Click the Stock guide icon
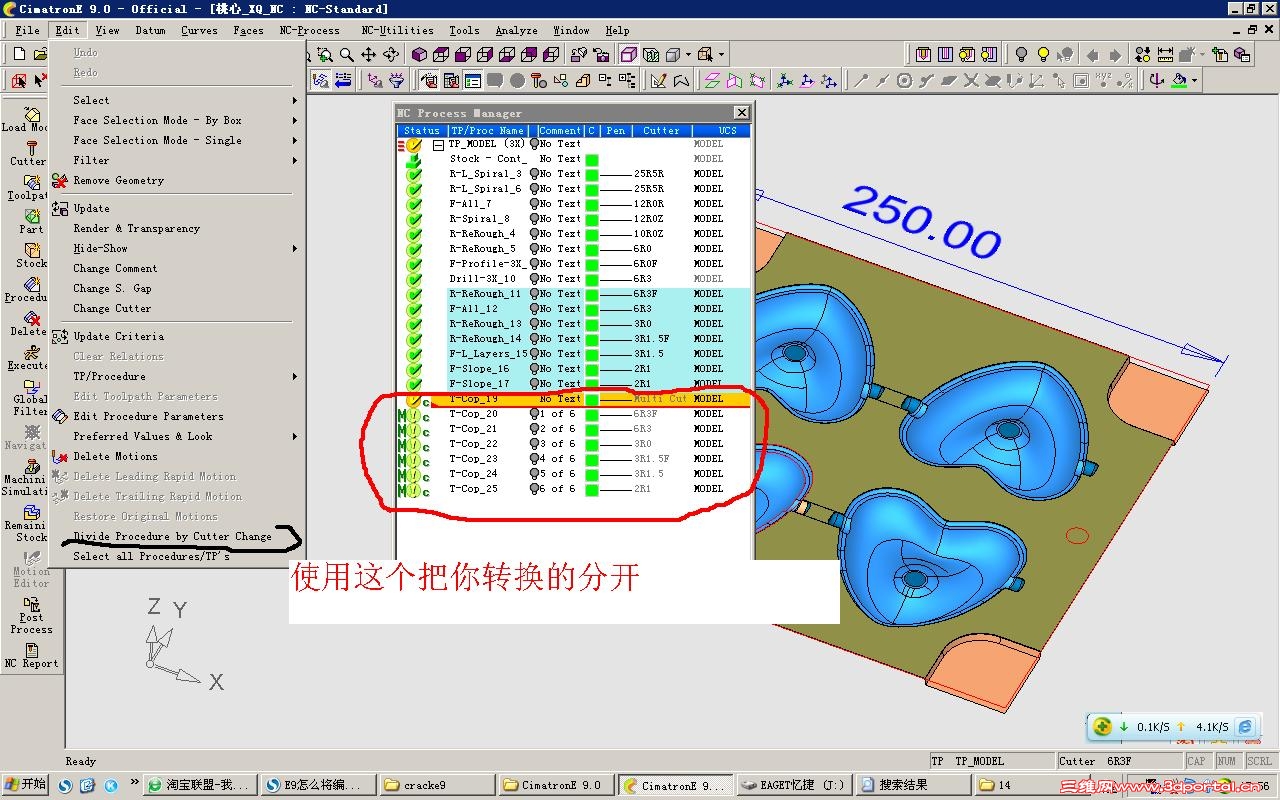This screenshot has height=800, width=1280. click(x=31, y=250)
